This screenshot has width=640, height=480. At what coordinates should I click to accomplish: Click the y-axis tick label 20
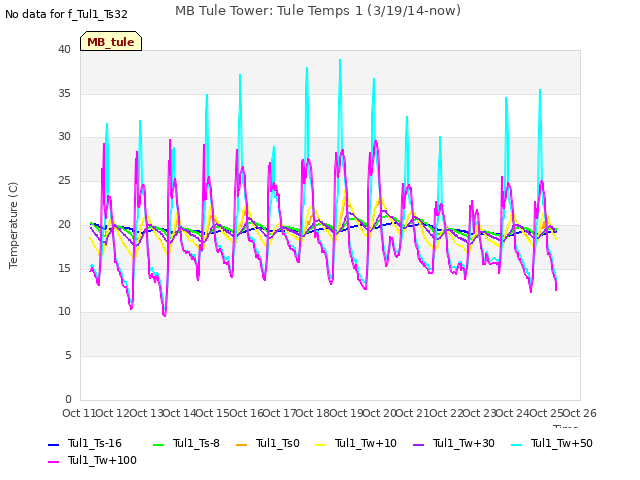pyautogui.click(x=64, y=224)
